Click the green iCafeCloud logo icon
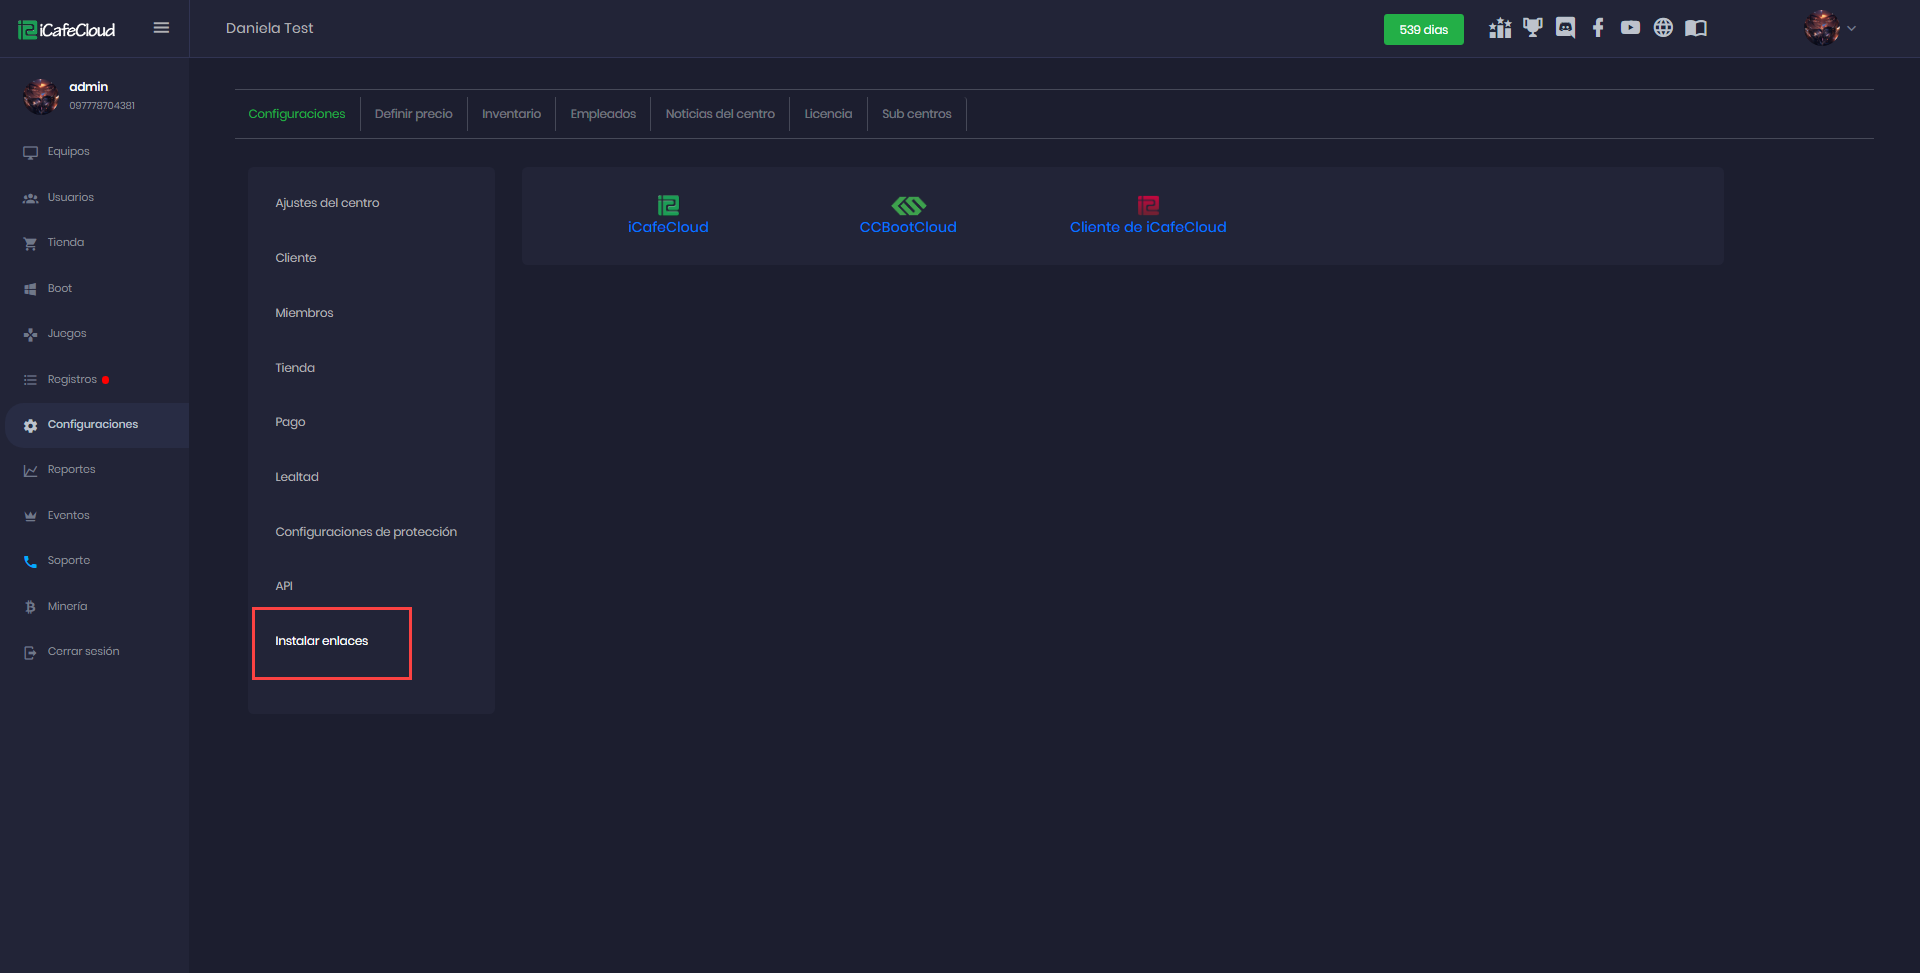 point(668,205)
